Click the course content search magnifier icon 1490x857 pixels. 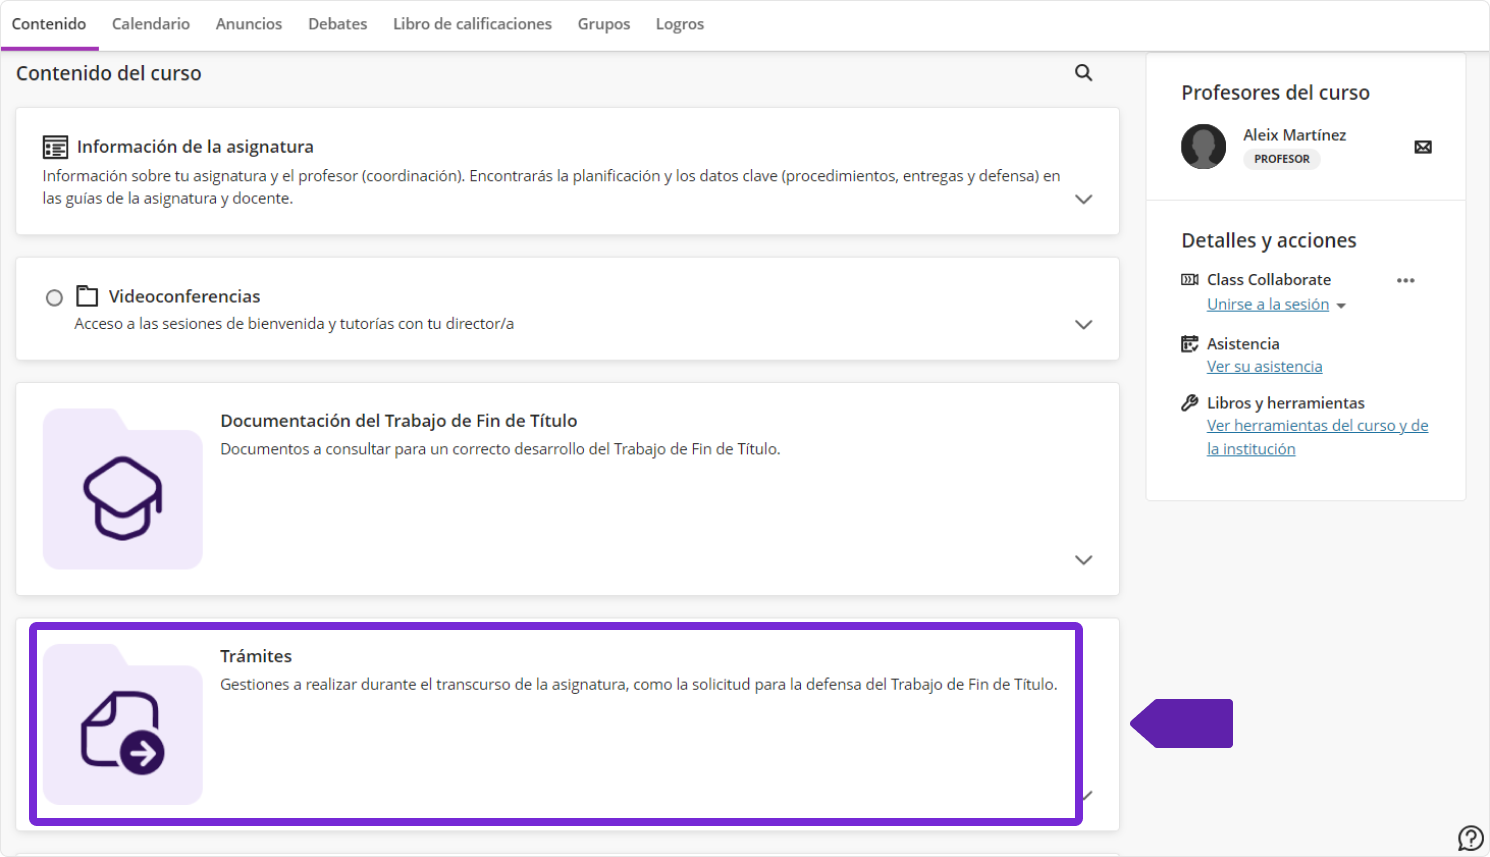(x=1083, y=73)
